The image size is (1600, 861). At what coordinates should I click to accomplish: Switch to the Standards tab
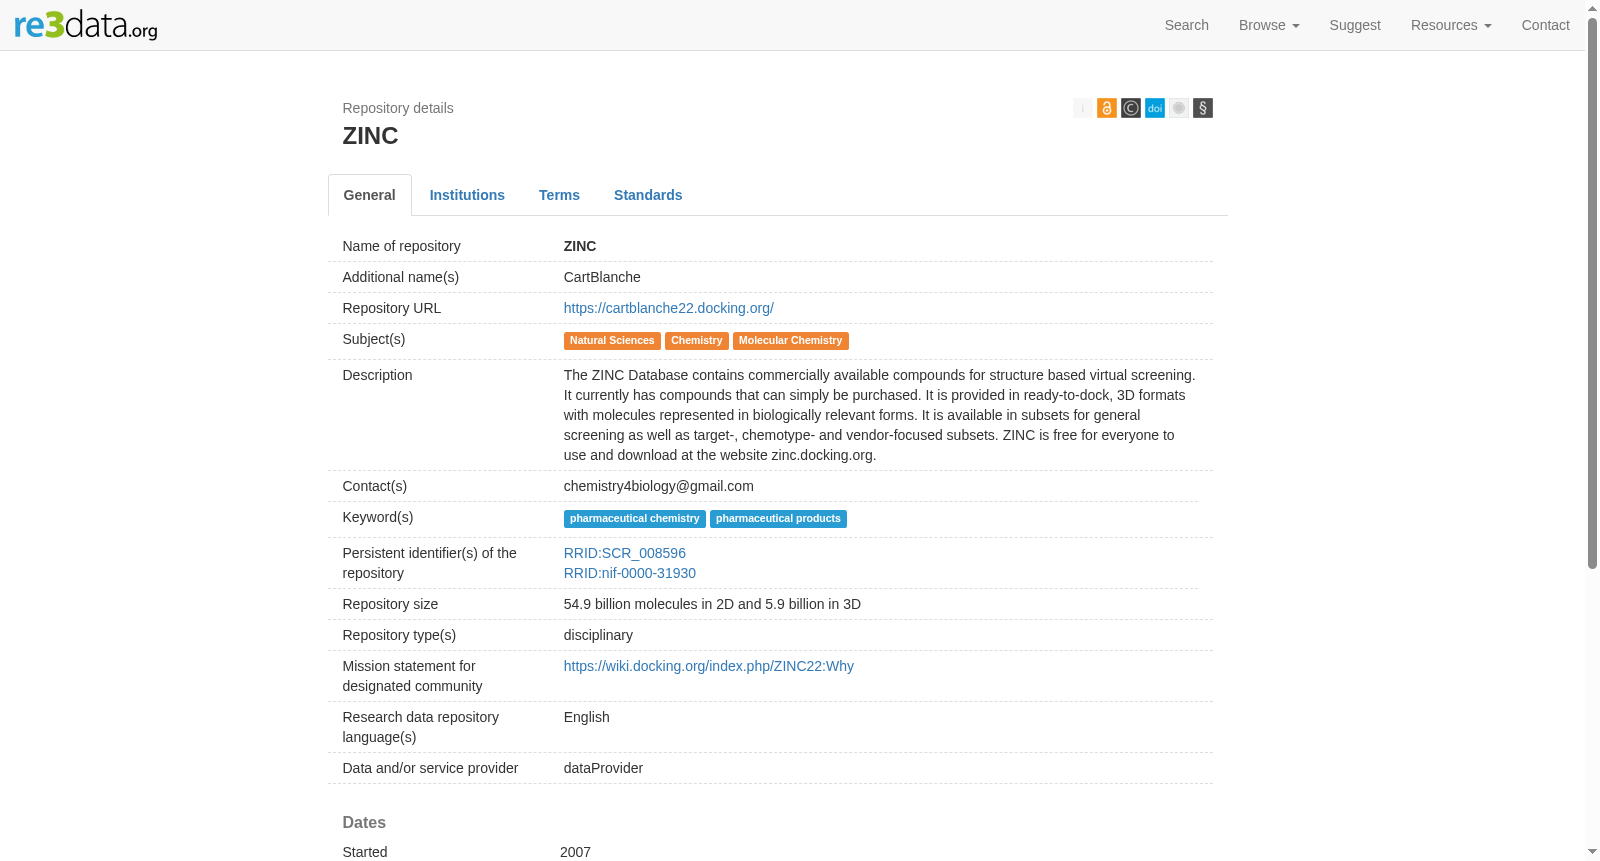[x=648, y=195]
